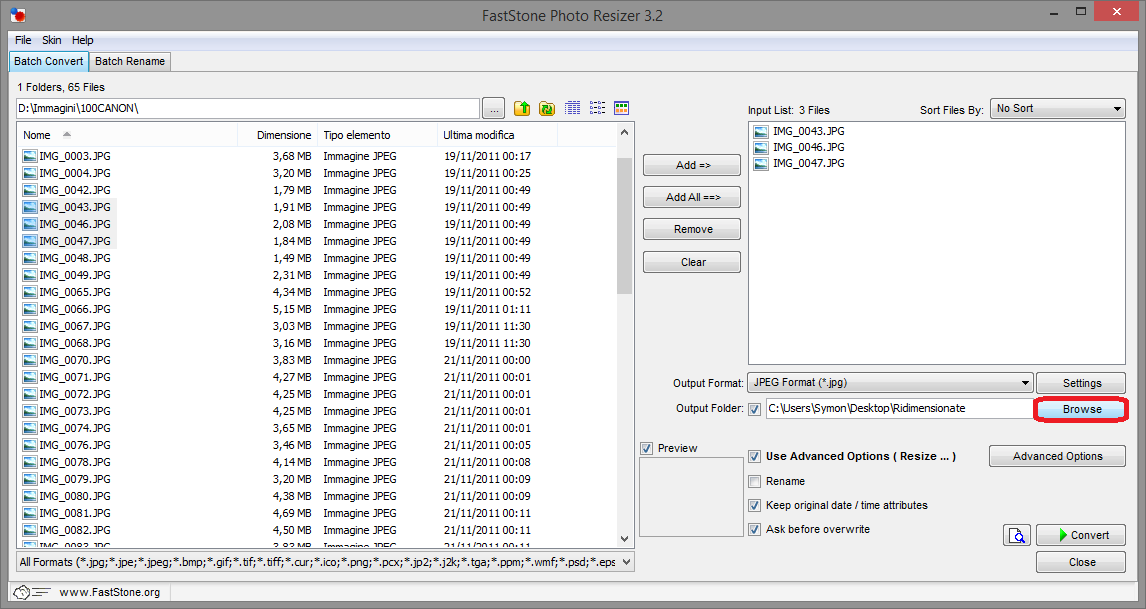This screenshot has width=1146, height=609.
Task: Open the Skin menu
Action: pos(52,40)
